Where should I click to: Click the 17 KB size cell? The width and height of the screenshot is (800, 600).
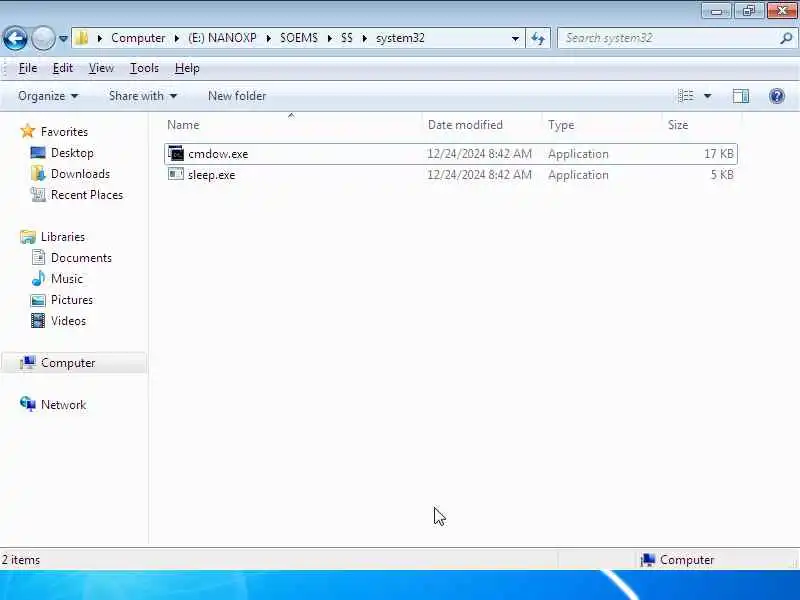[718, 154]
